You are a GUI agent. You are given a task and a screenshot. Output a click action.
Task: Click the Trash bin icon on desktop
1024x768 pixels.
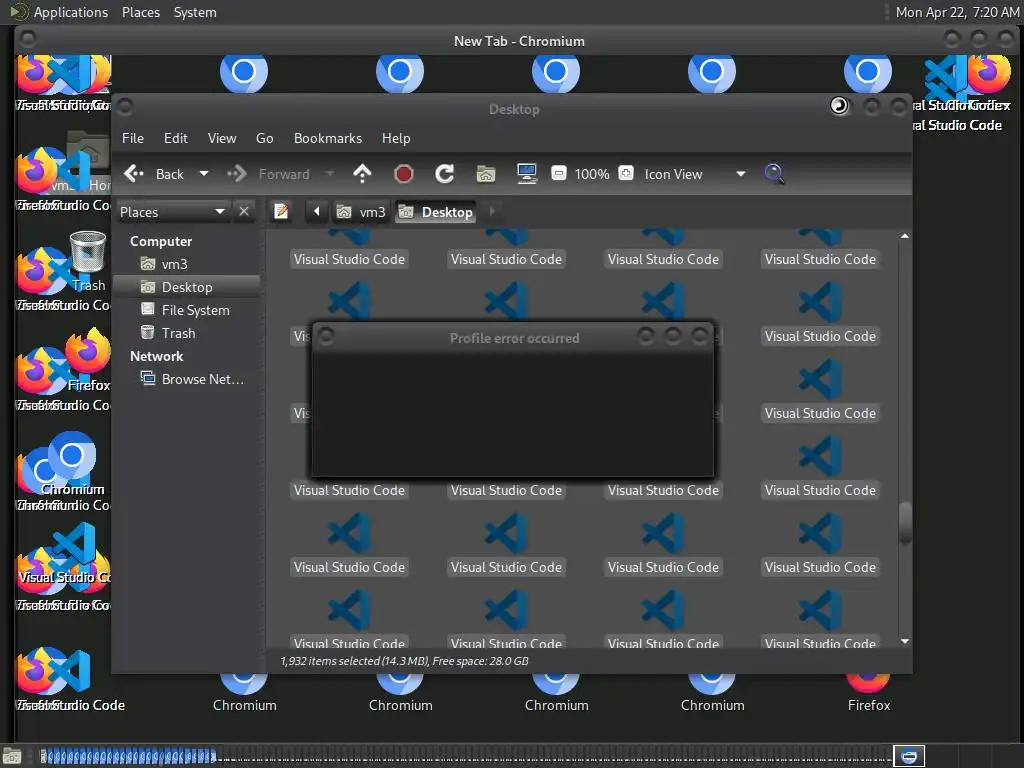coord(88,251)
